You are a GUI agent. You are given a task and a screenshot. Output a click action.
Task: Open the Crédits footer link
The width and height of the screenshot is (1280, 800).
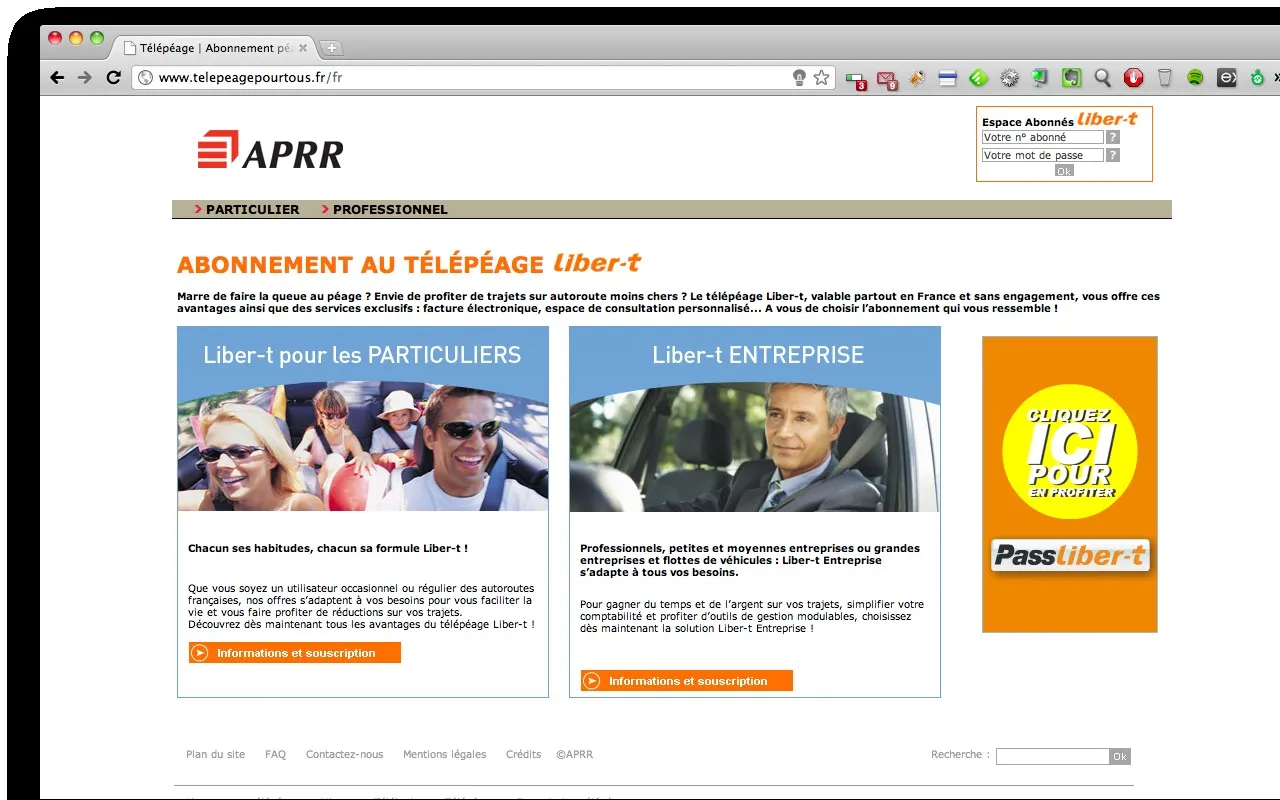(523, 755)
